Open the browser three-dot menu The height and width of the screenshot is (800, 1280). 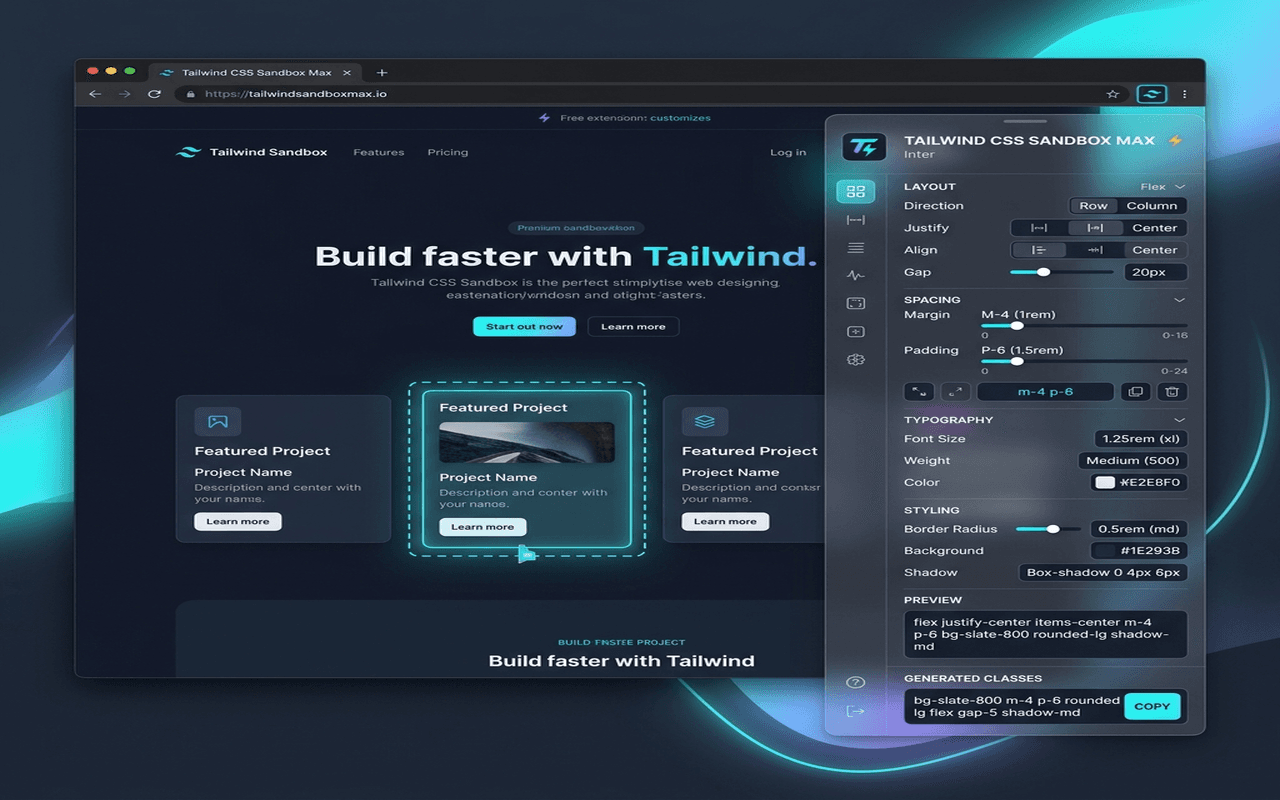(1185, 94)
